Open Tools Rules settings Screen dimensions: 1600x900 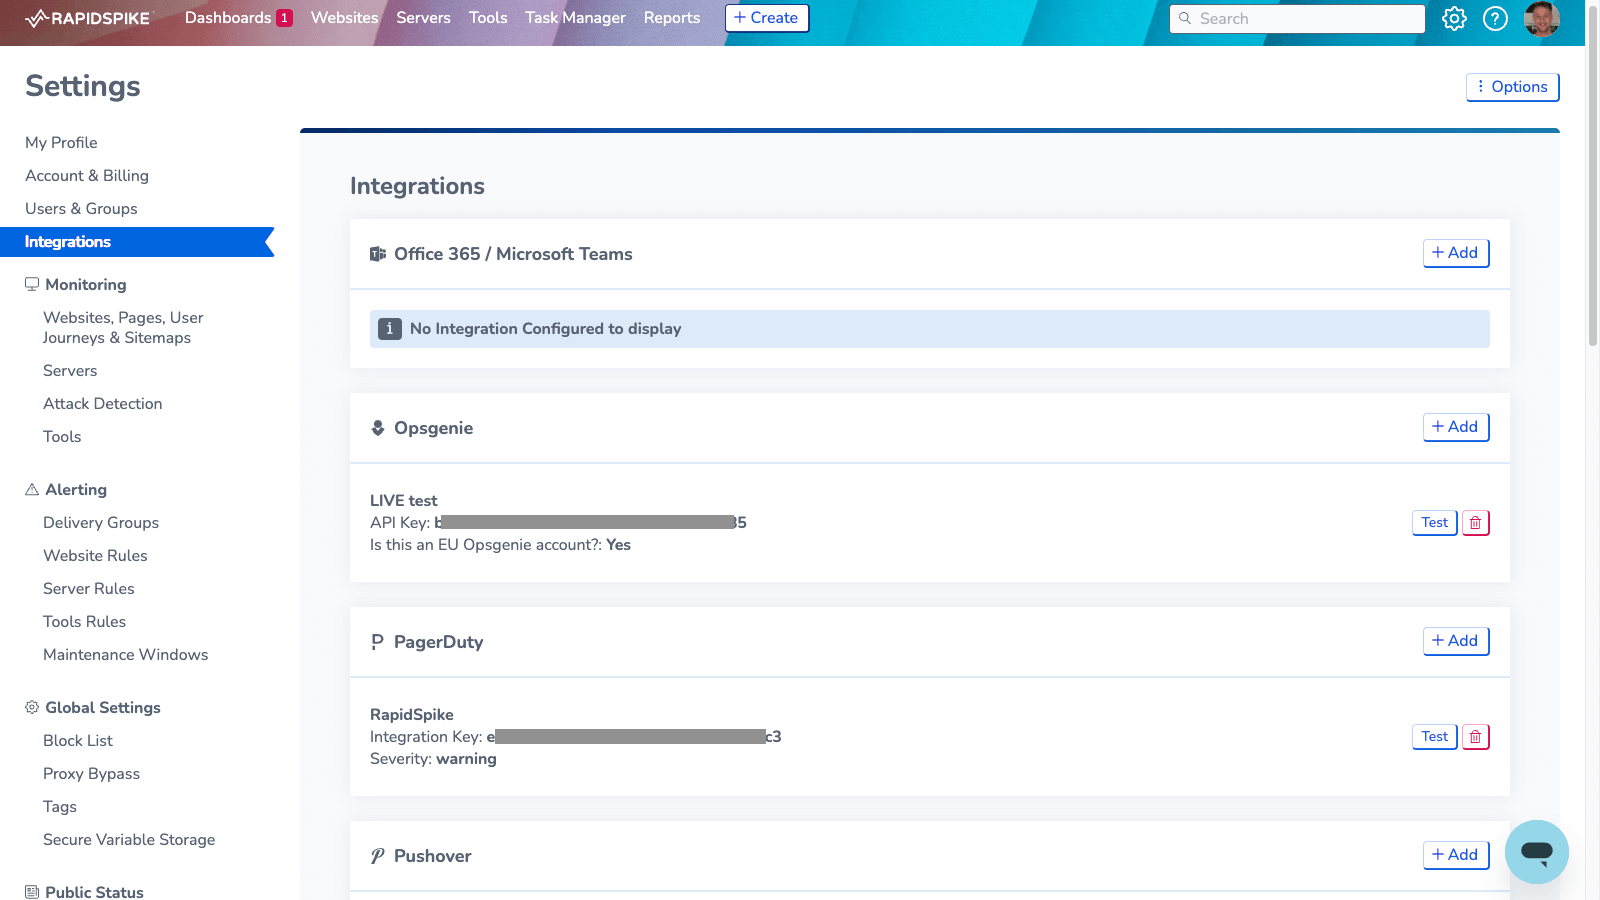point(84,622)
